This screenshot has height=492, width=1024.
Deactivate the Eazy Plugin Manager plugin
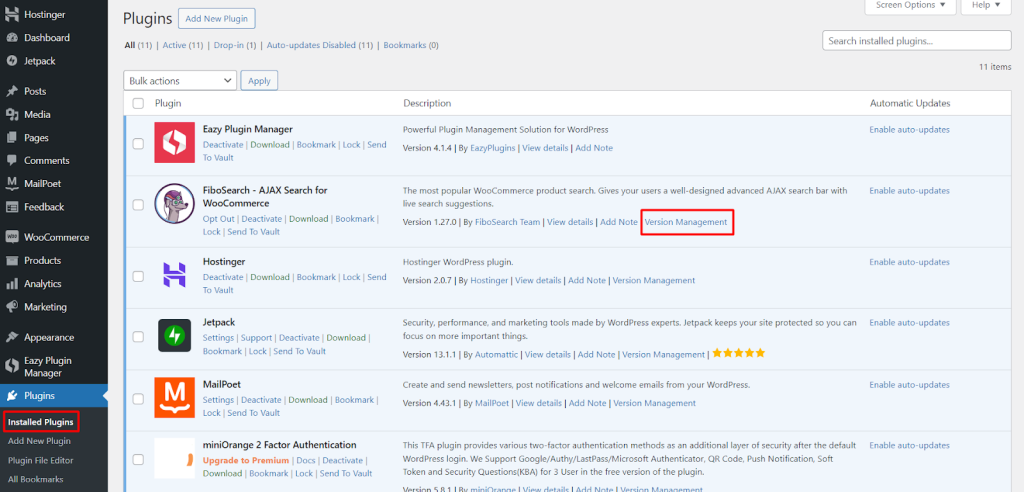[223, 144]
